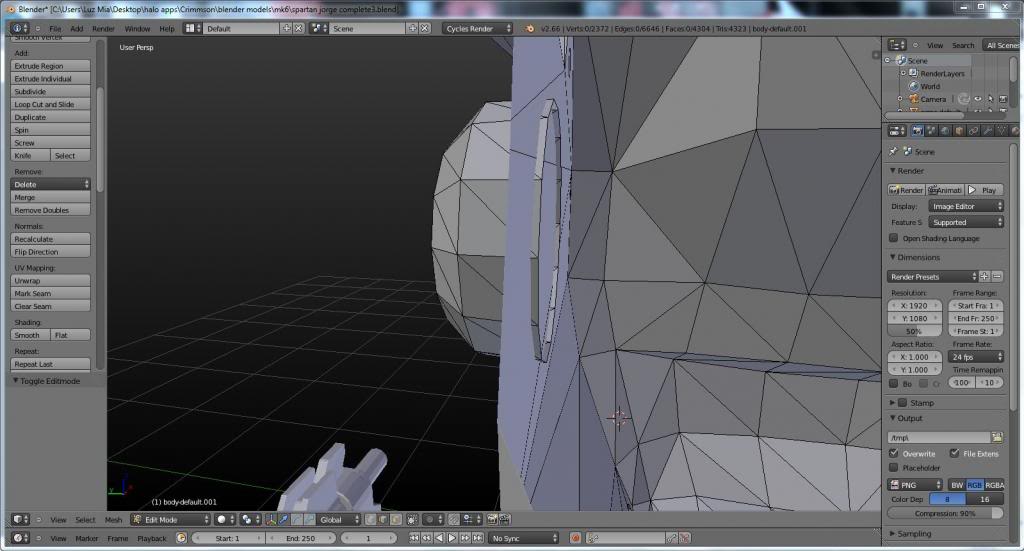Screen dimensions: 1024x551
Task: Select vertex select mode
Action: coord(370,520)
